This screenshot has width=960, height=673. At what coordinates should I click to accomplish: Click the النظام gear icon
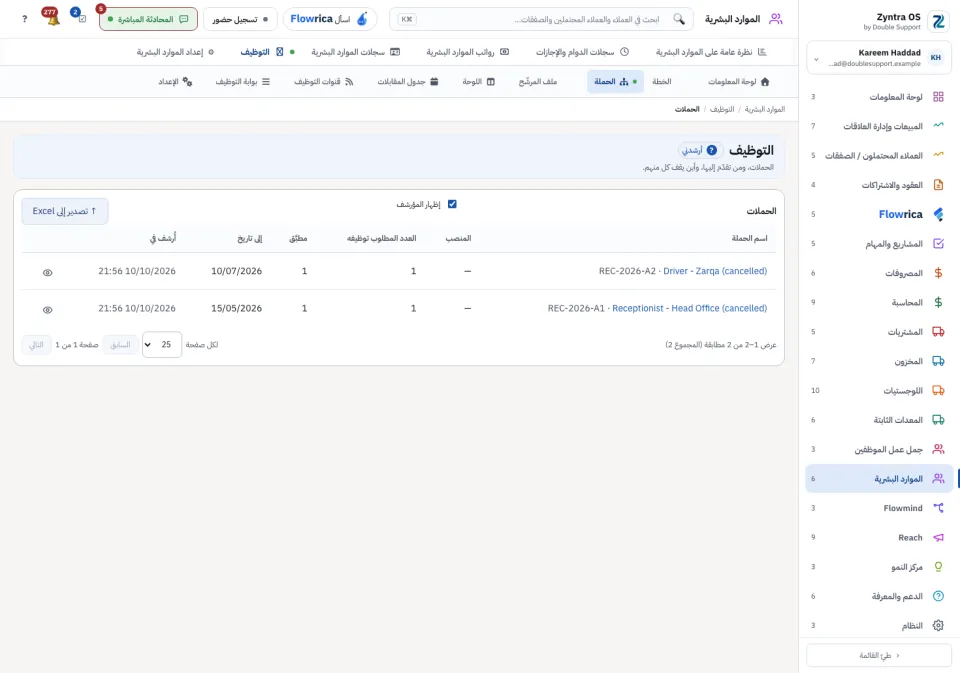tap(938, 625)
